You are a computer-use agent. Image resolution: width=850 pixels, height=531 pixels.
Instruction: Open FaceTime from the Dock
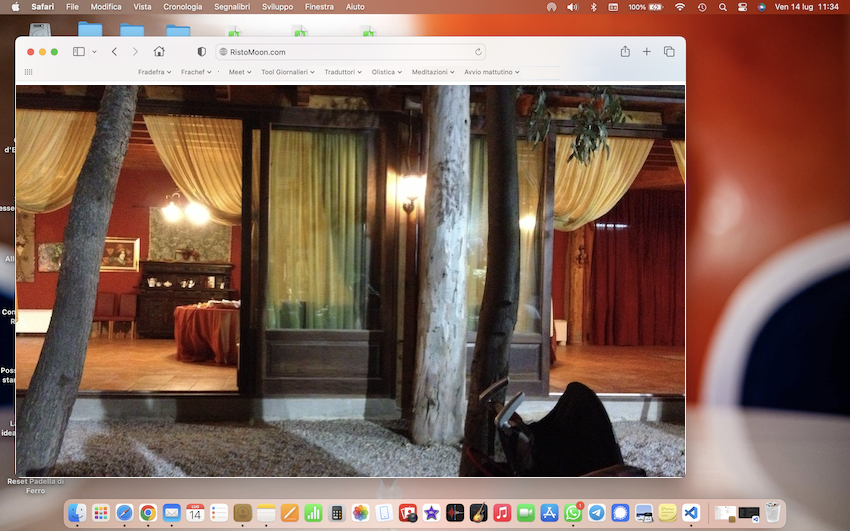pos(526,513)
